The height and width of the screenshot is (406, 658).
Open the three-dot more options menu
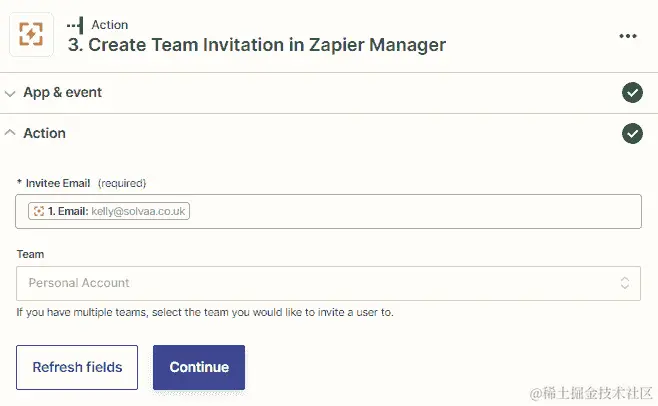click(x=627, y=36)
